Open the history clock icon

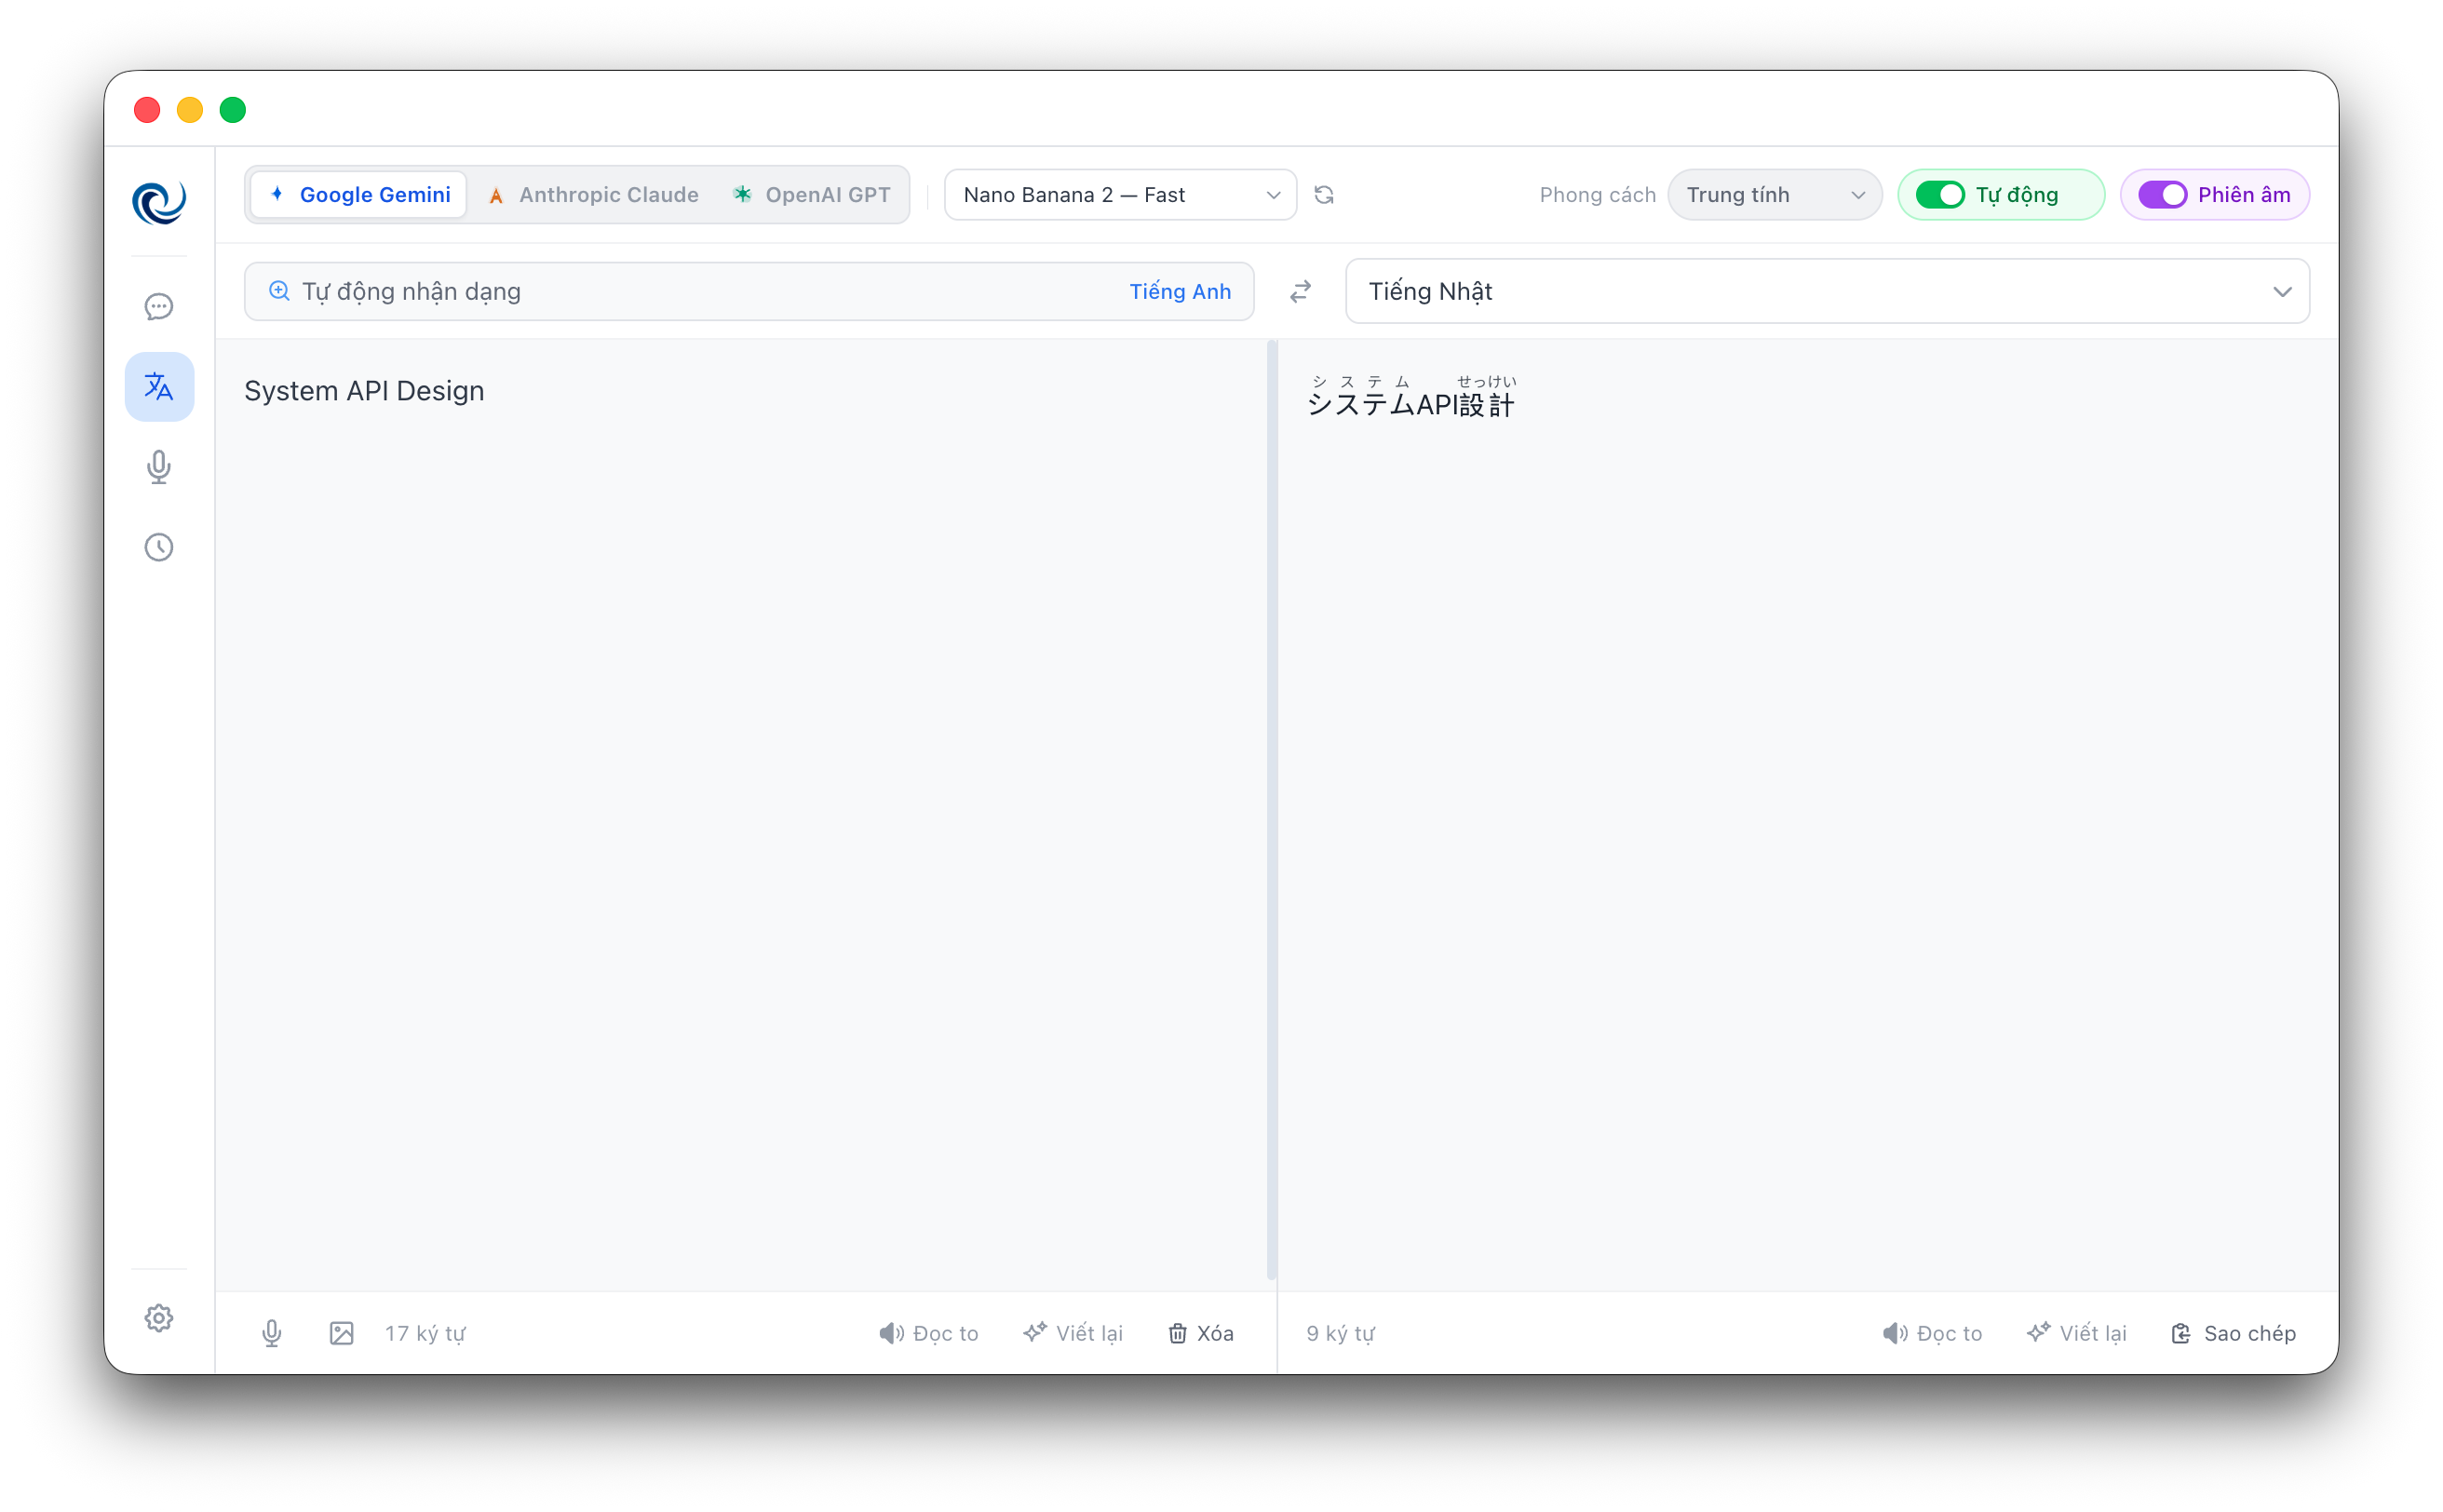click(x=159, y=547)
